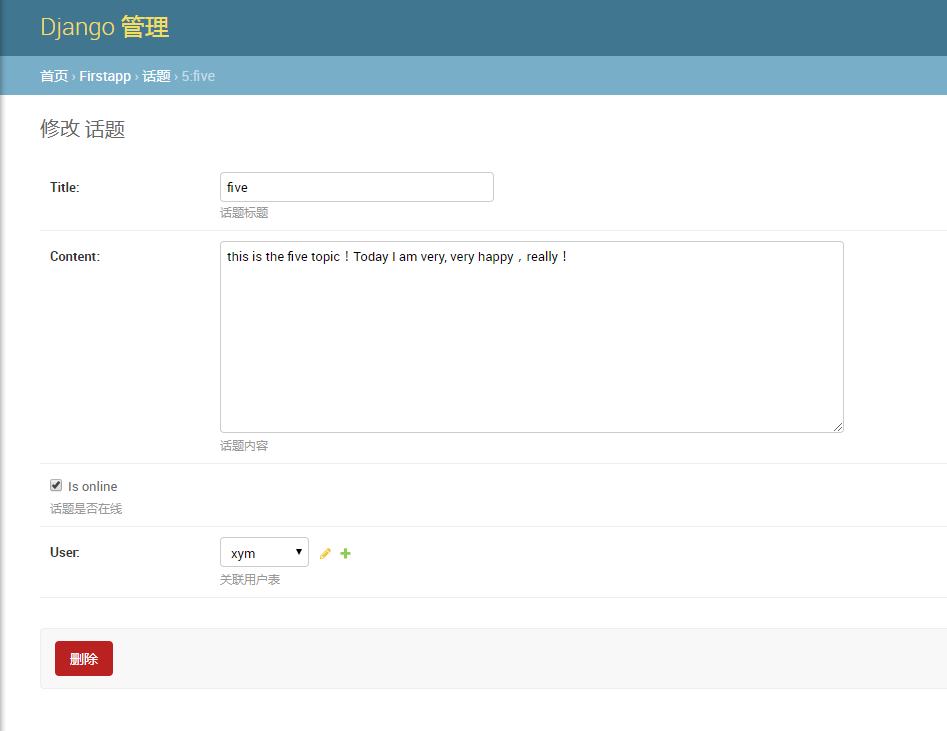Focus the Title field containing five
The height and width of the screenshot is (731, 947).
point(357,187)
